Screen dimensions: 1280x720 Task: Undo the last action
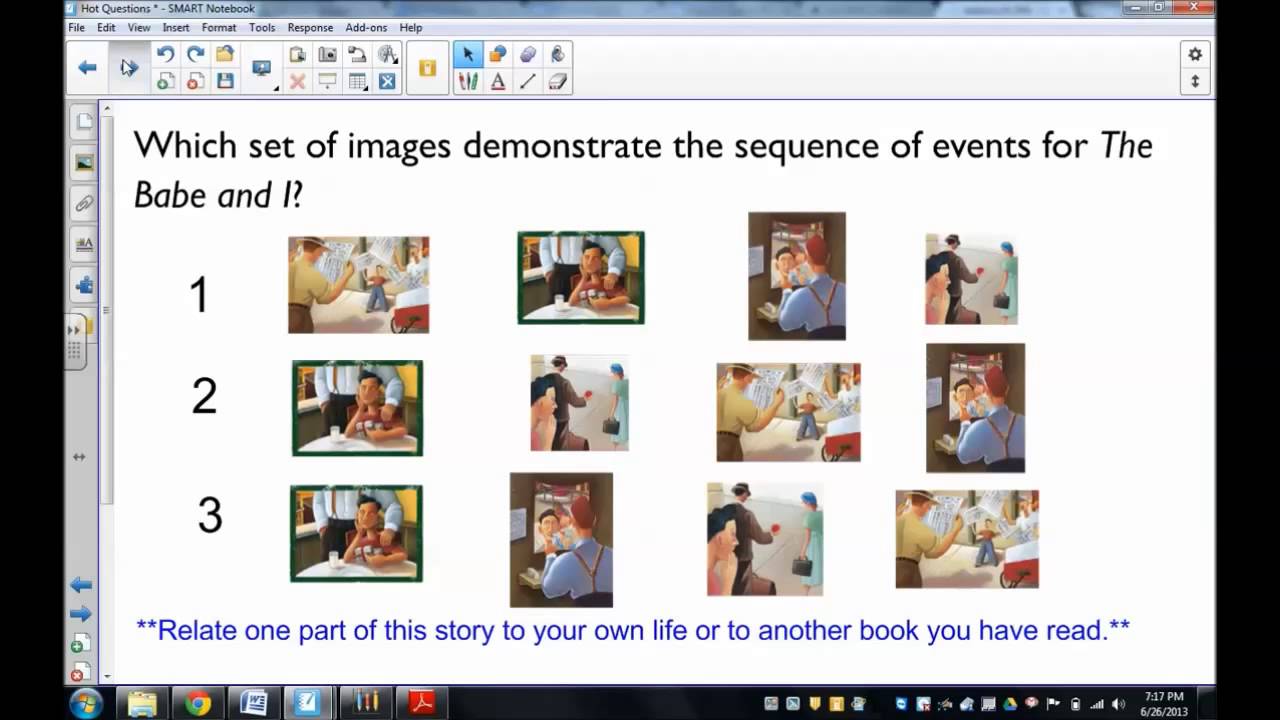[166, 55]
